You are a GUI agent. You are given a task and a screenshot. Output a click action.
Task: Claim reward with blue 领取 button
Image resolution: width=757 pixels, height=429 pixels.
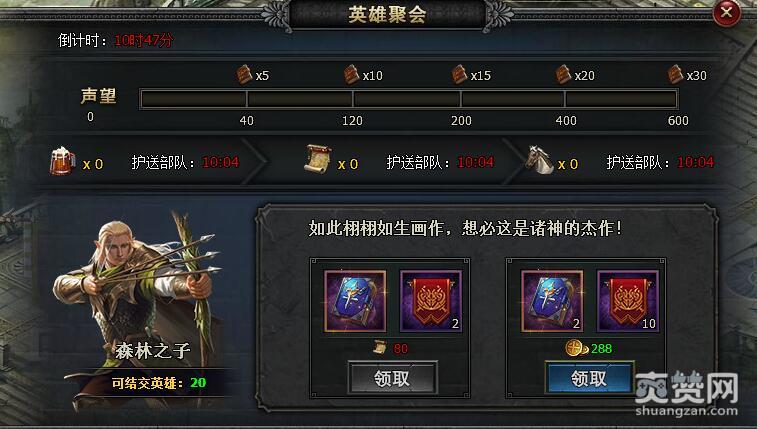589,378
